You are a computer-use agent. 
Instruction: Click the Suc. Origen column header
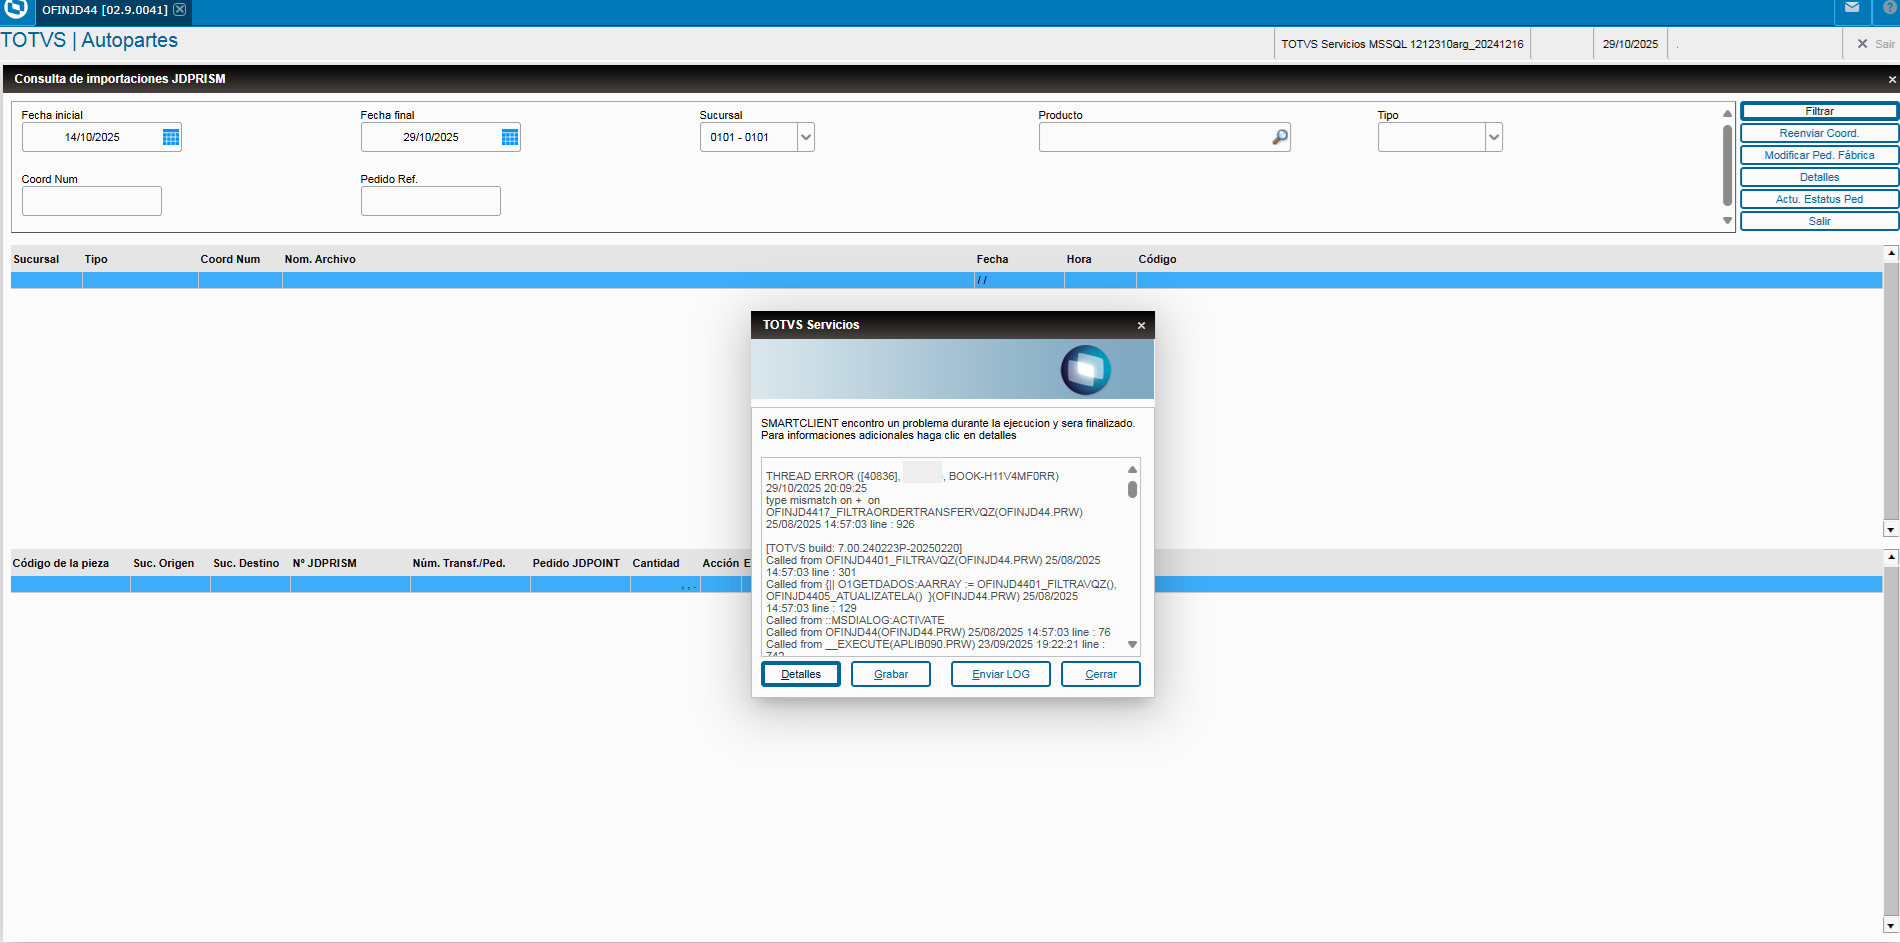click(x=164, y=563)
